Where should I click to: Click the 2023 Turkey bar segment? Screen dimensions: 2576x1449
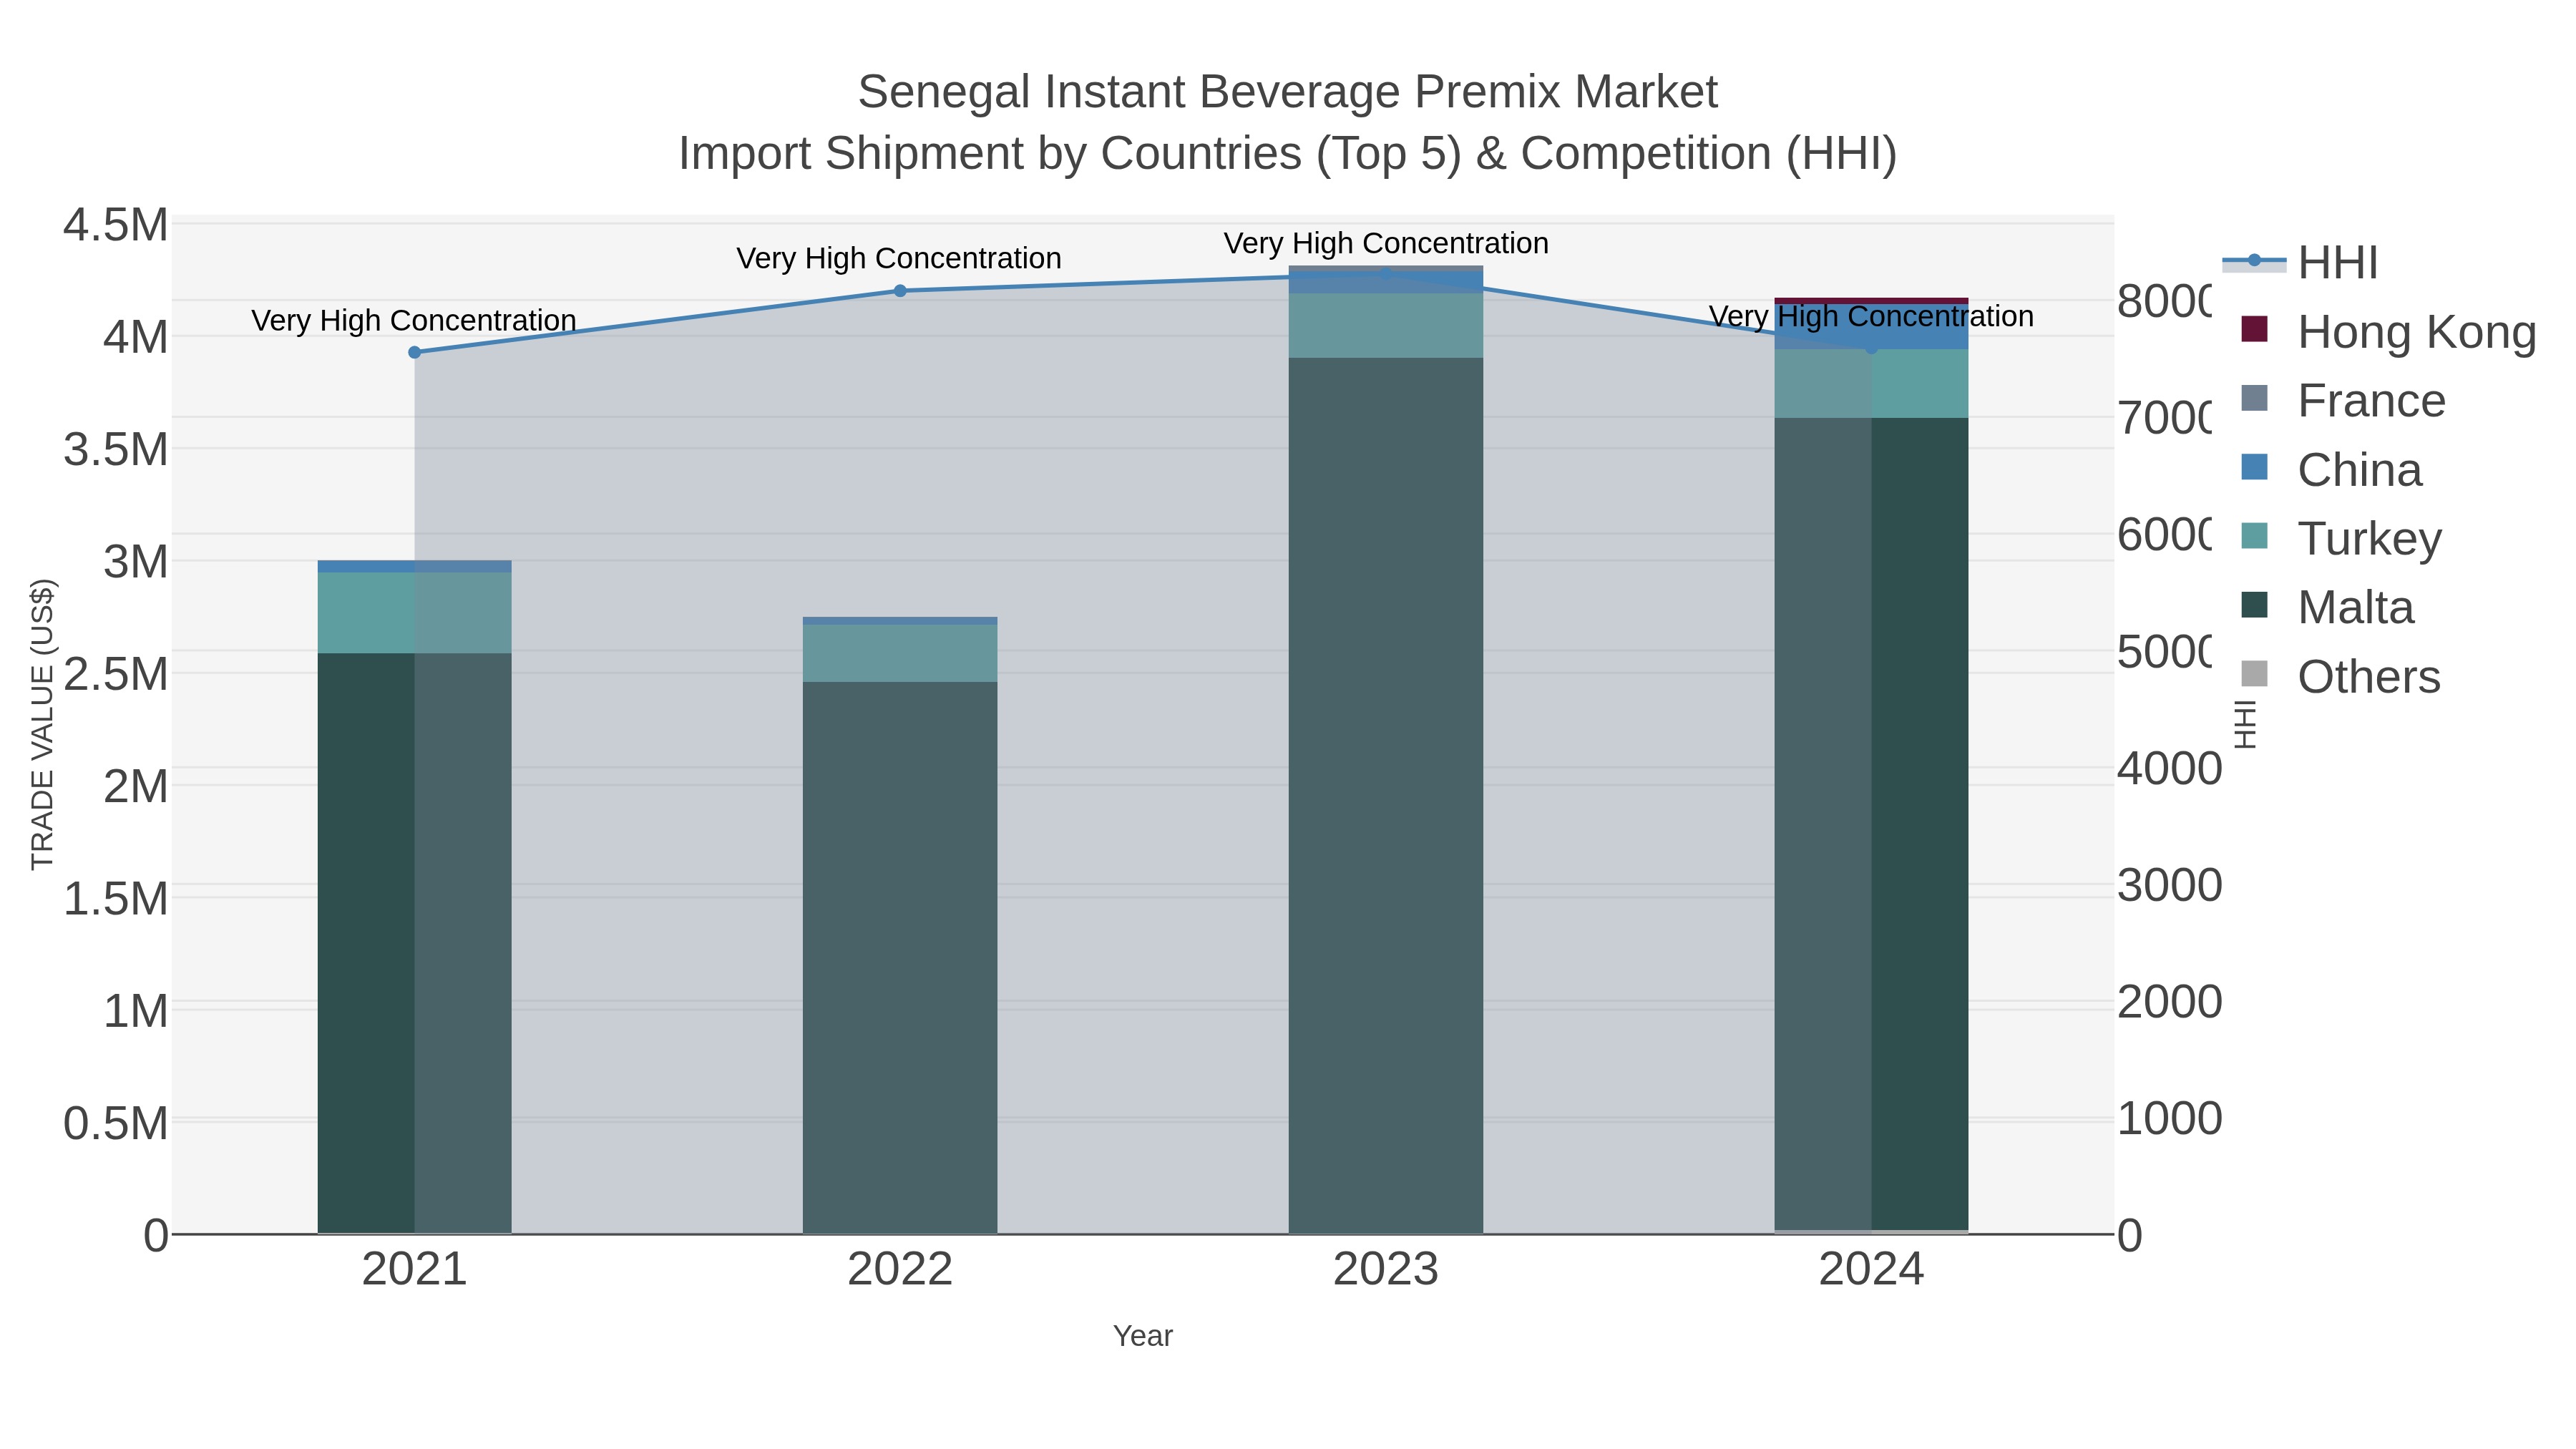[x=1386, y=326]
